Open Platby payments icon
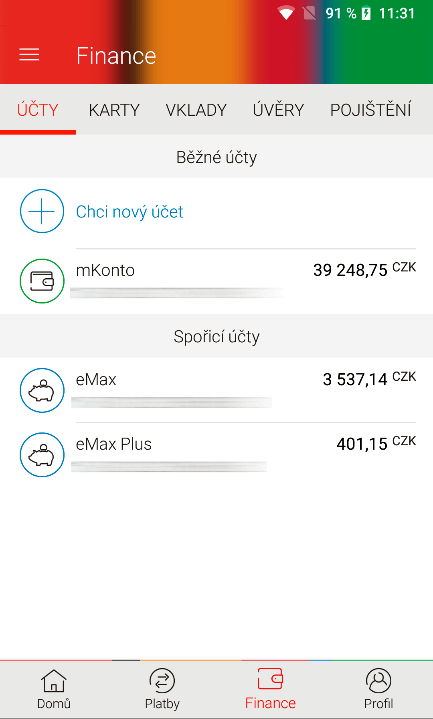433x719 pixels. click(x=162, y=680)
